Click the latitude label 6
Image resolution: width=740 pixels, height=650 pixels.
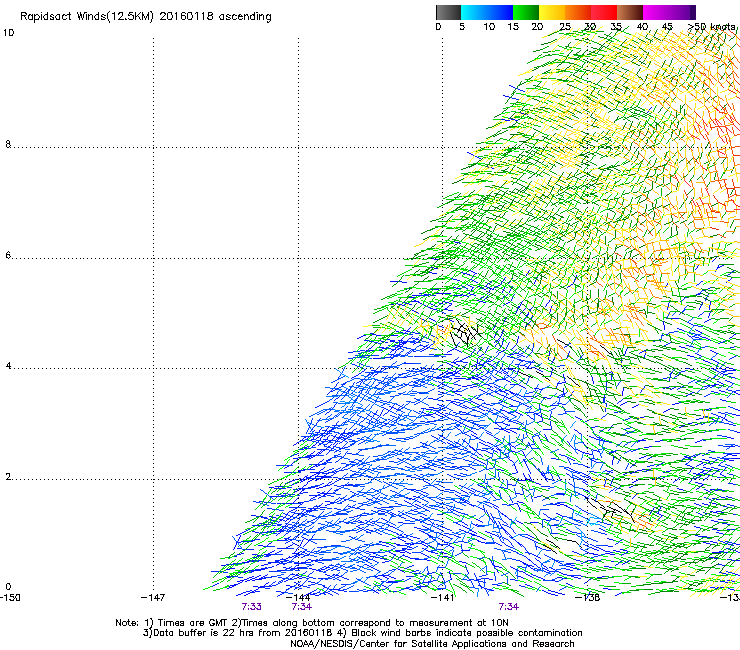[x=8, y=255]
